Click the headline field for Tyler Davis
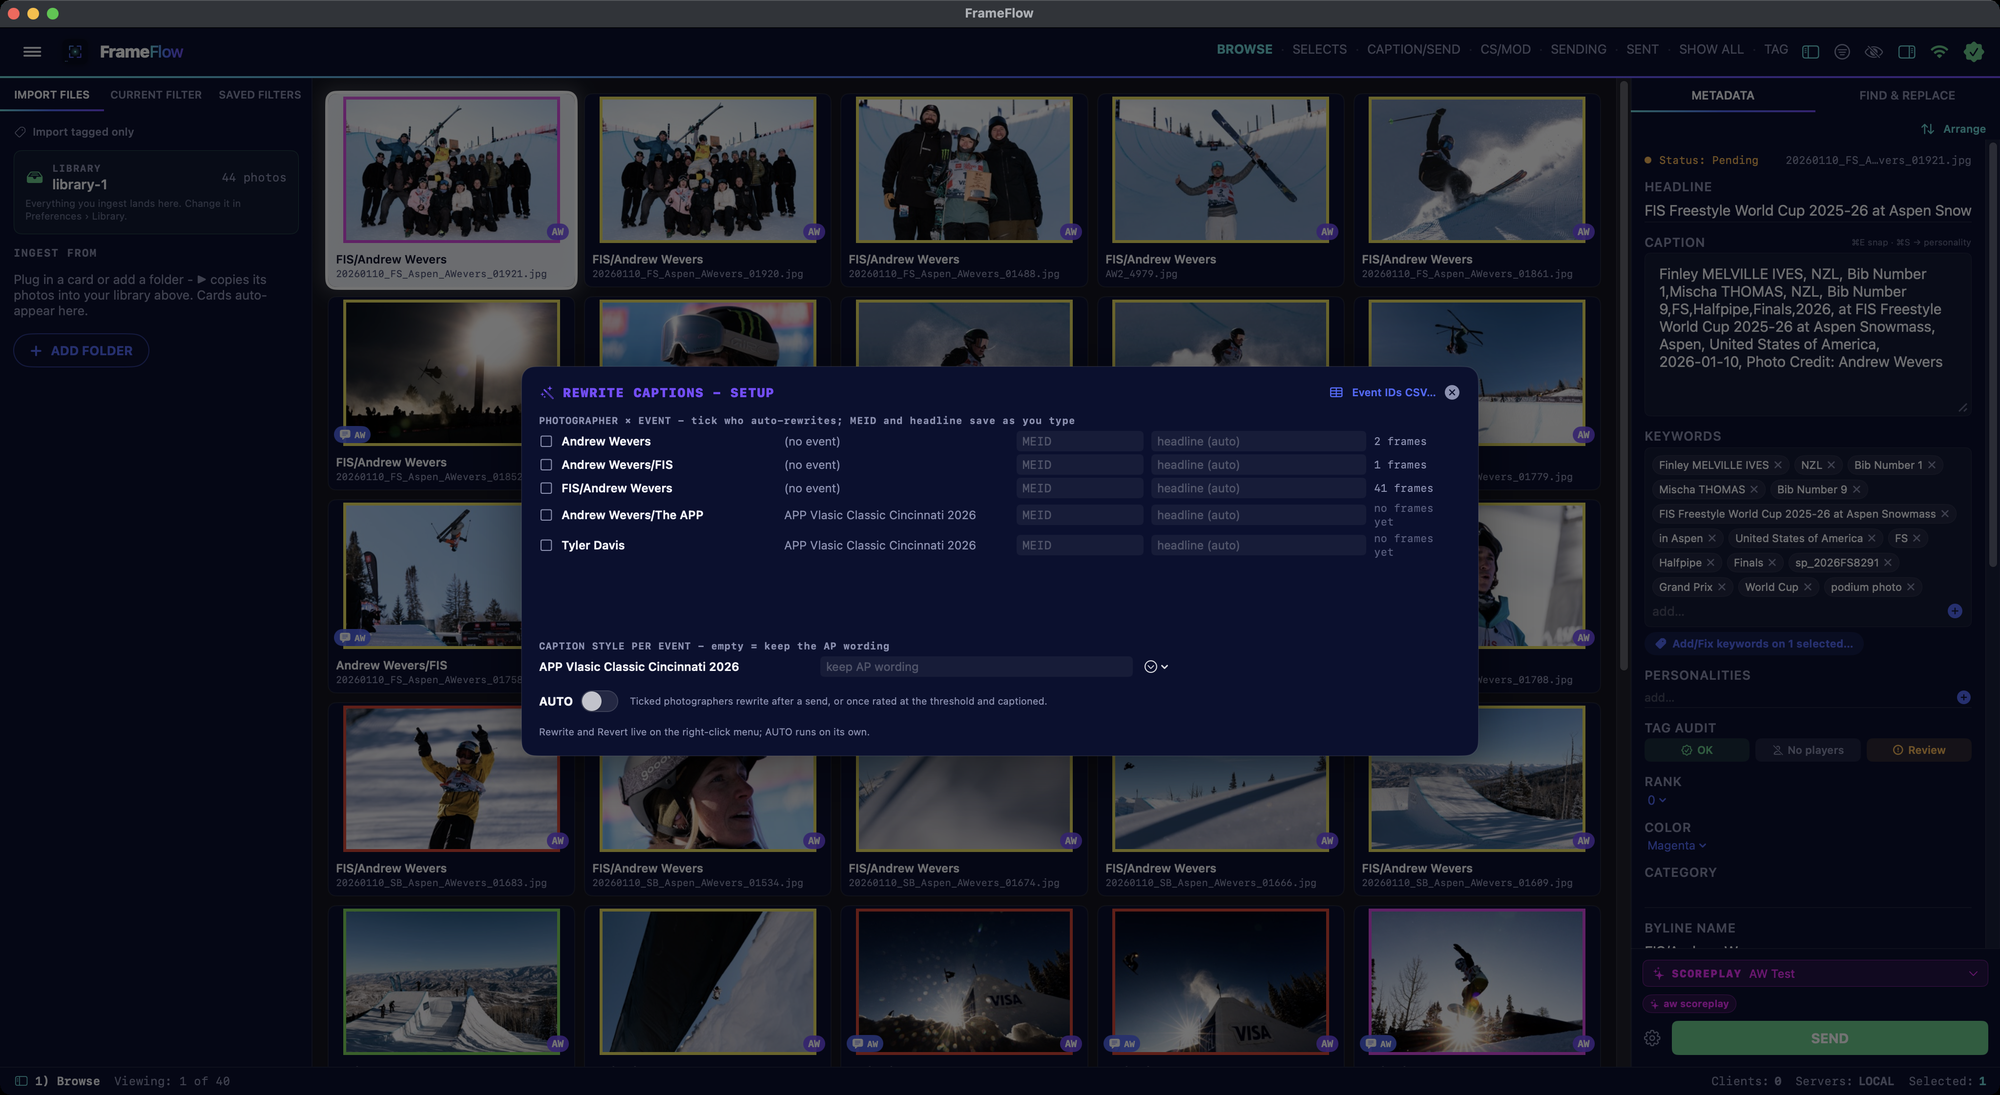The width and height of the screenshot is (2000, 1095). [x=1258, y=546]
